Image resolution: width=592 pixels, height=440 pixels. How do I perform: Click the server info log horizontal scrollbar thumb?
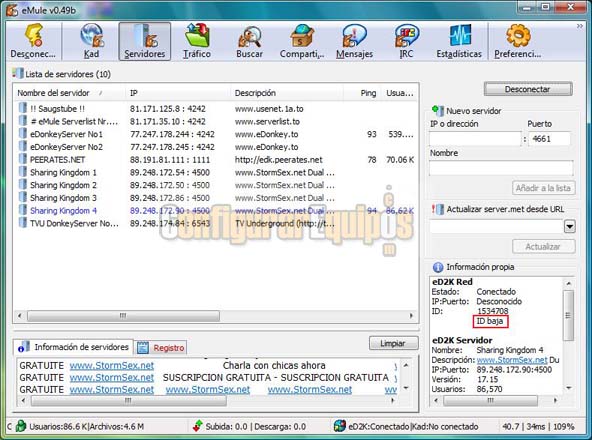pyautogui.click(x=128, y=401)
